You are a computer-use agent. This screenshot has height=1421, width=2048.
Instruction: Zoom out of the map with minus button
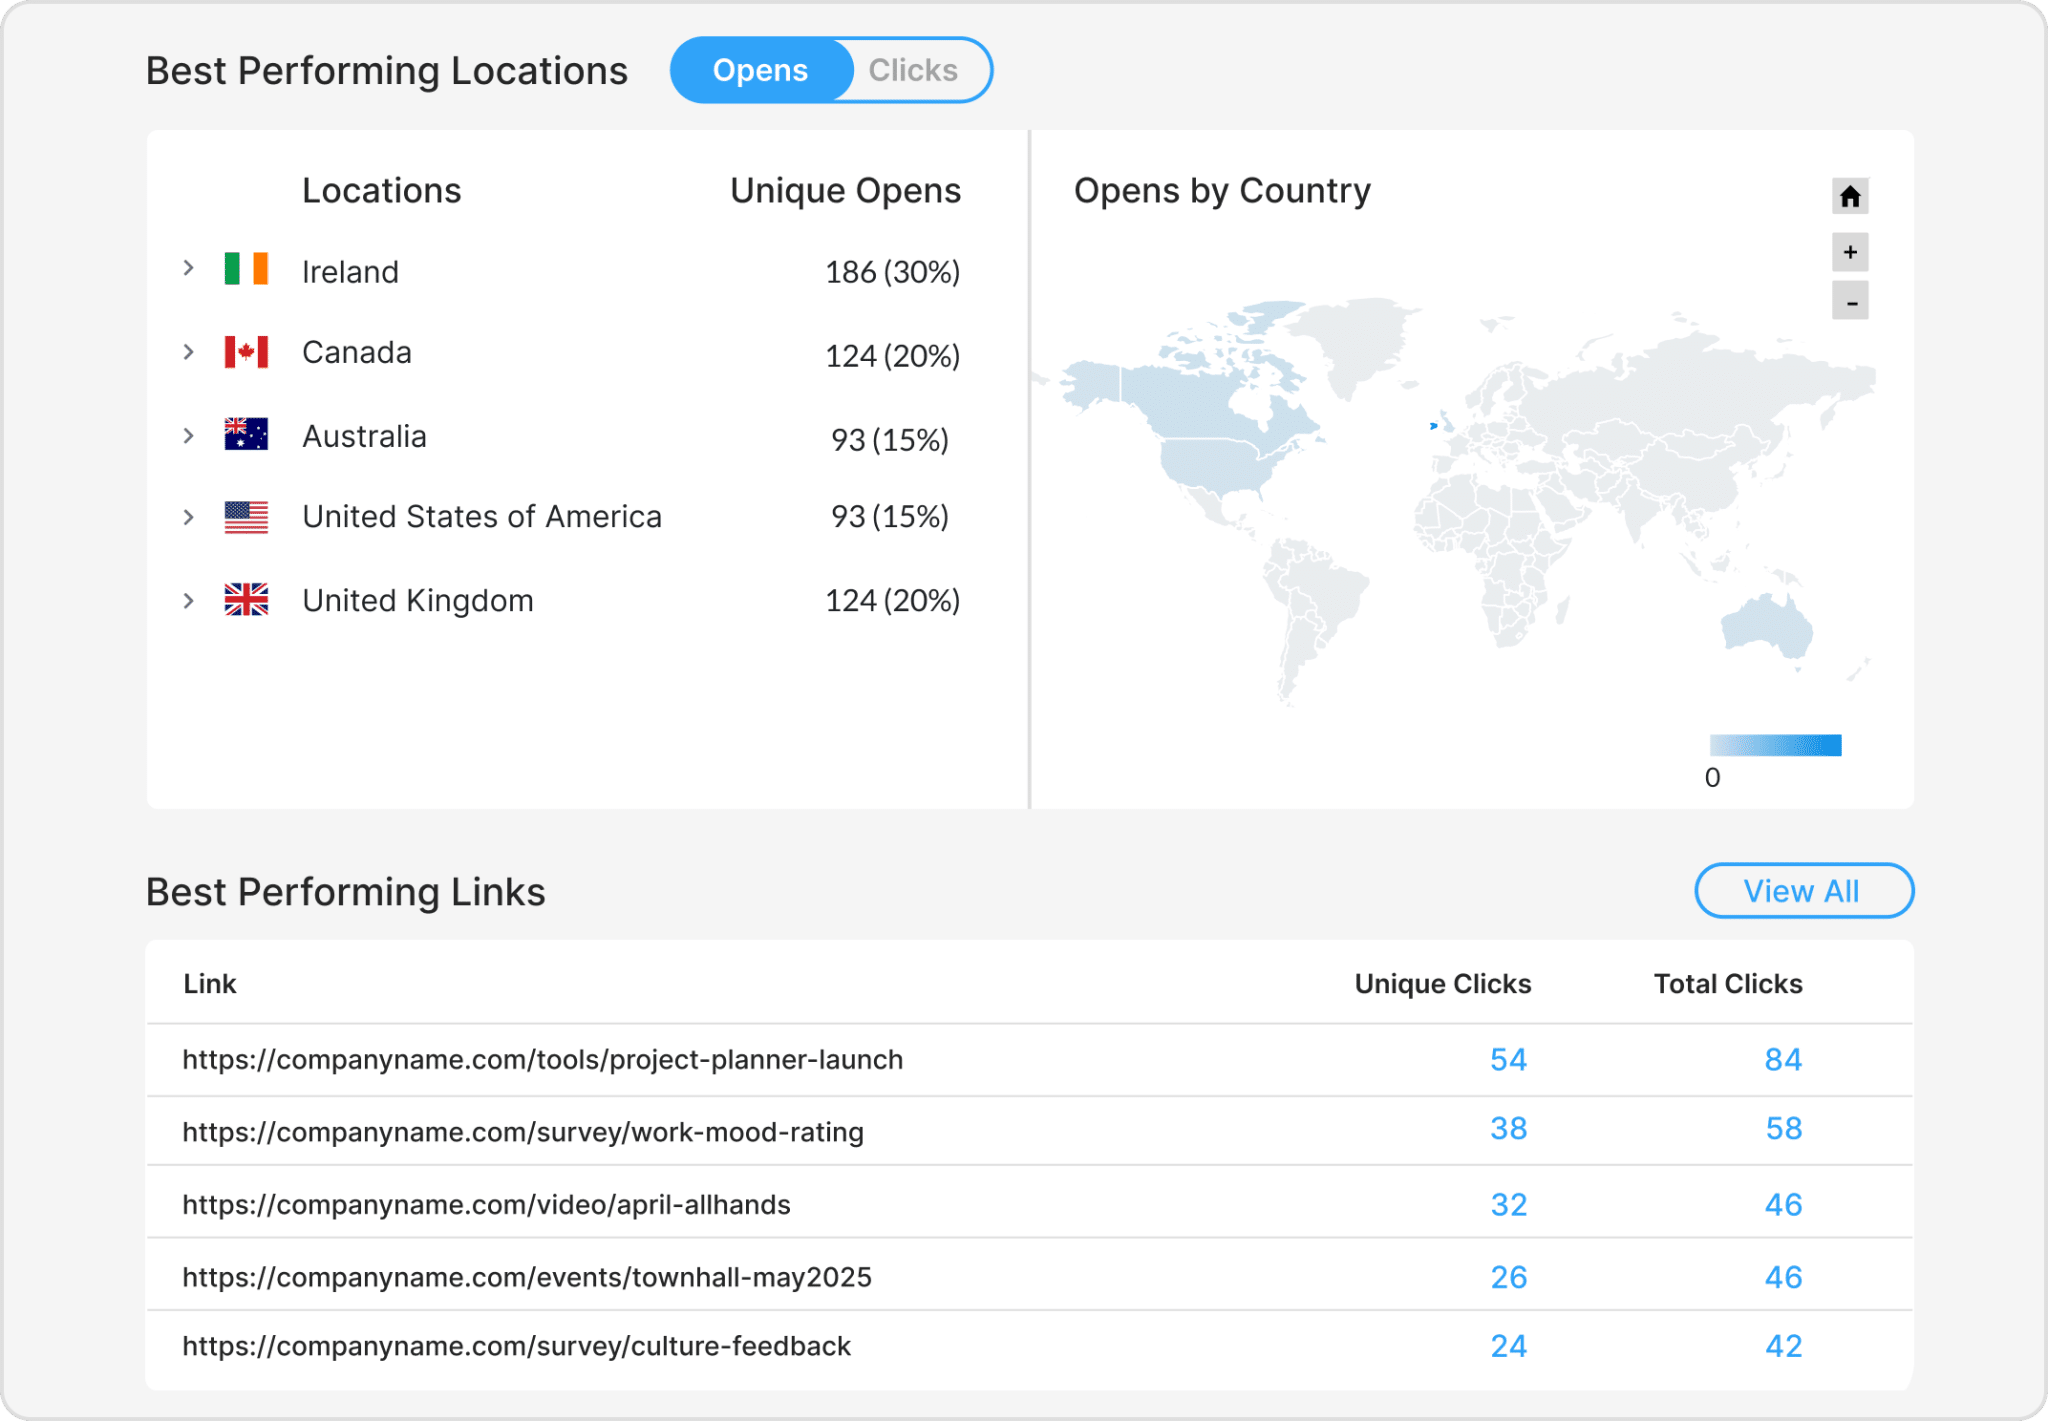tap(1850, 302)
